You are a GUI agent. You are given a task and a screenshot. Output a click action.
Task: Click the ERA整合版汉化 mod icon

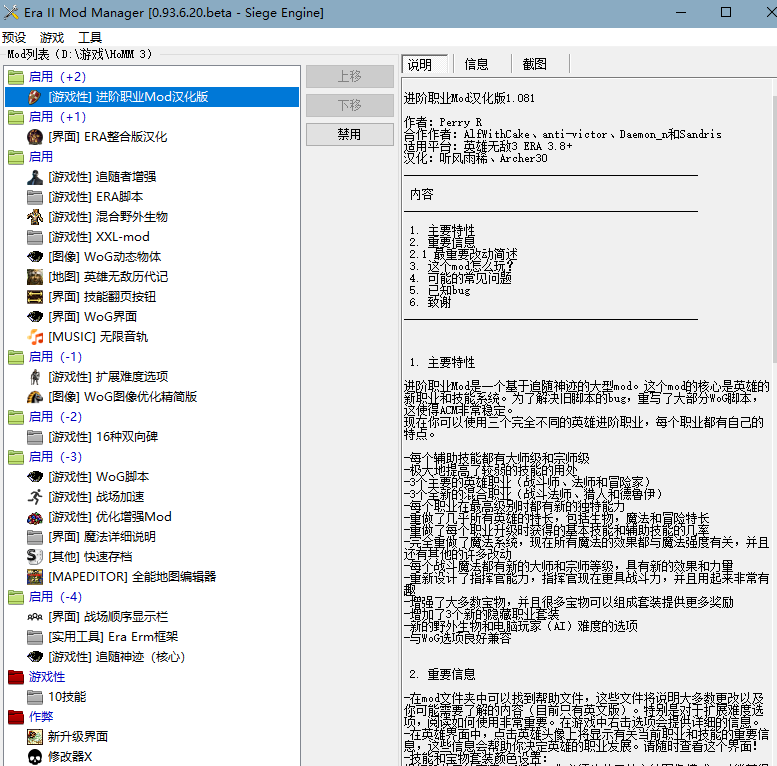(35, 137)
